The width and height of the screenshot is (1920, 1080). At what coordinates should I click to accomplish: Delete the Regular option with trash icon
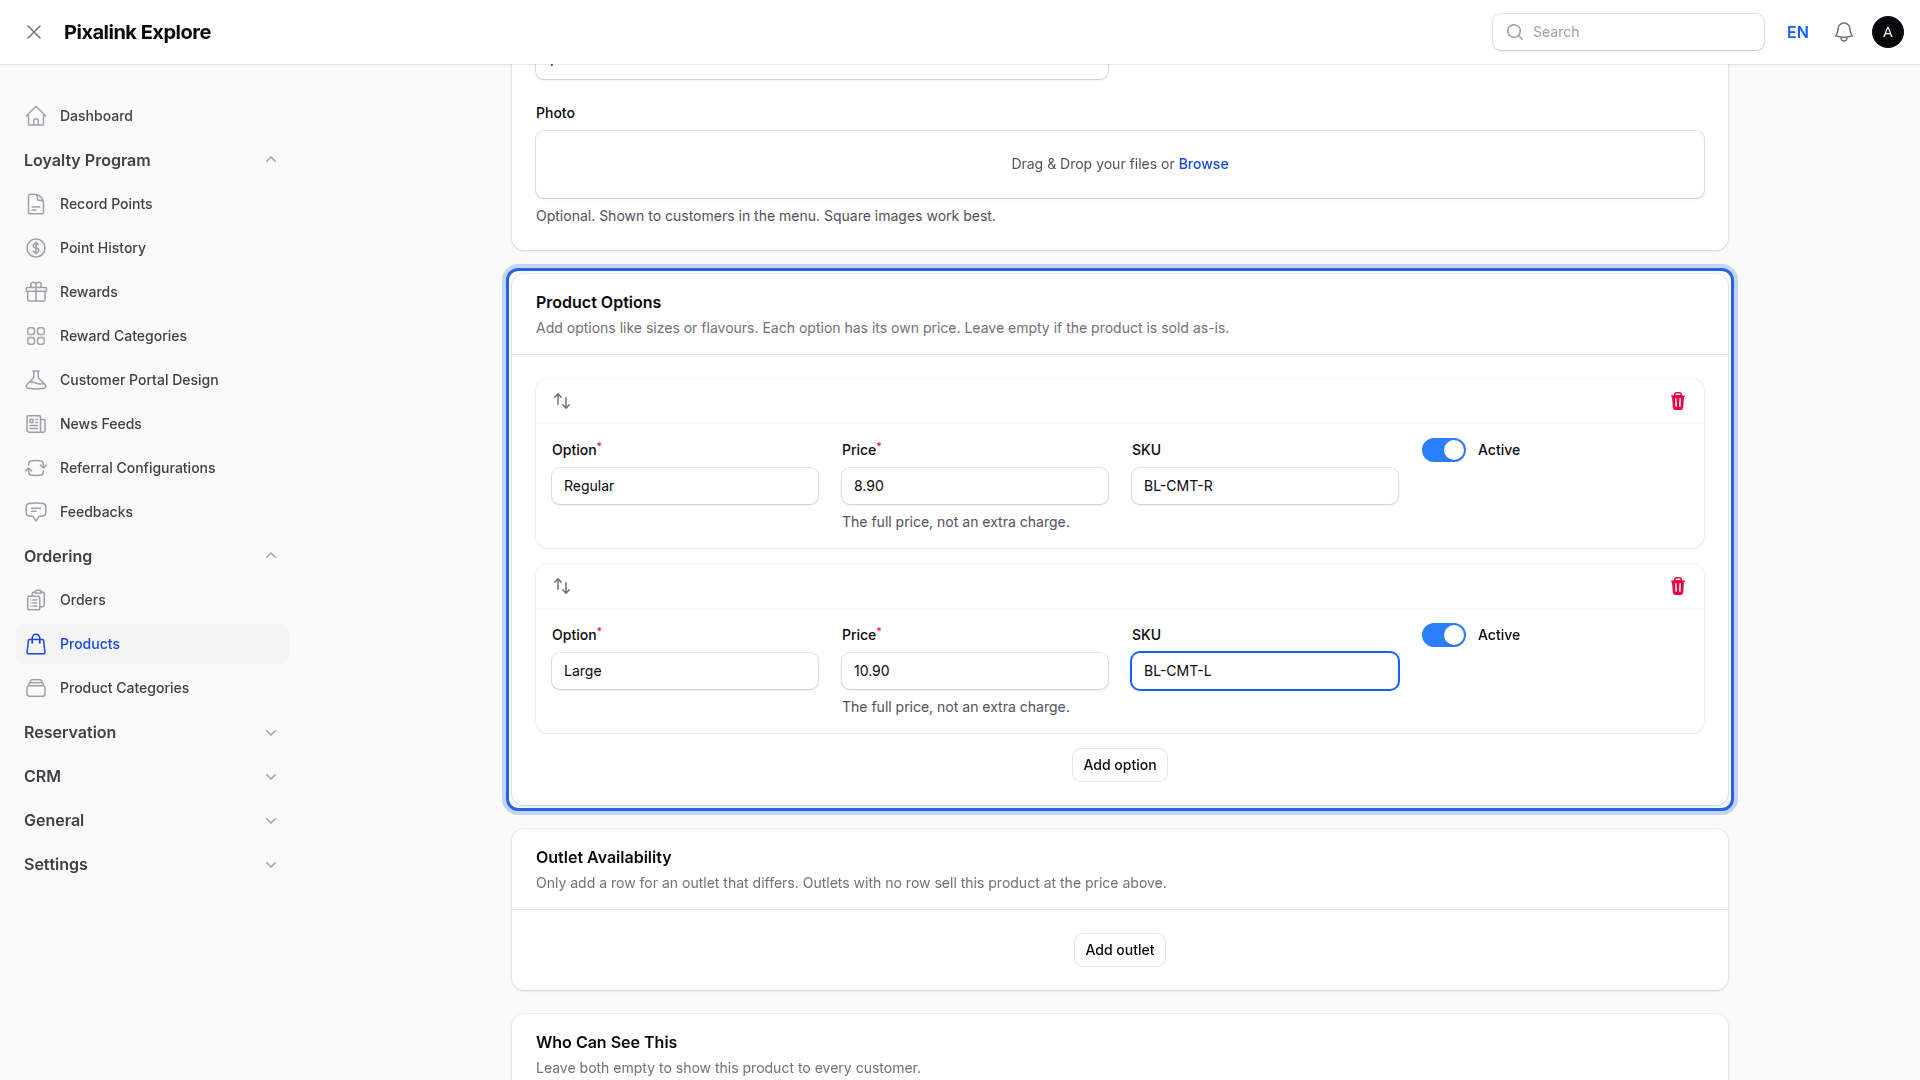click(1678, 401)
